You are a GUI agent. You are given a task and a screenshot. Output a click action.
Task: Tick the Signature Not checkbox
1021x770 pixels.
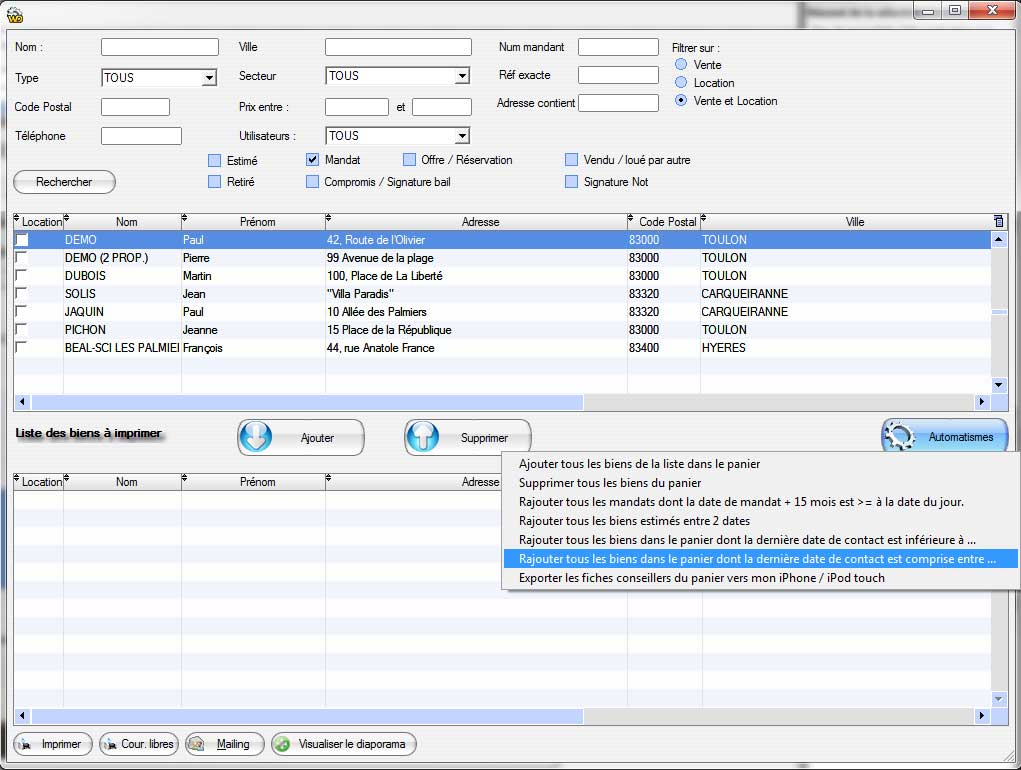(572, 182)
